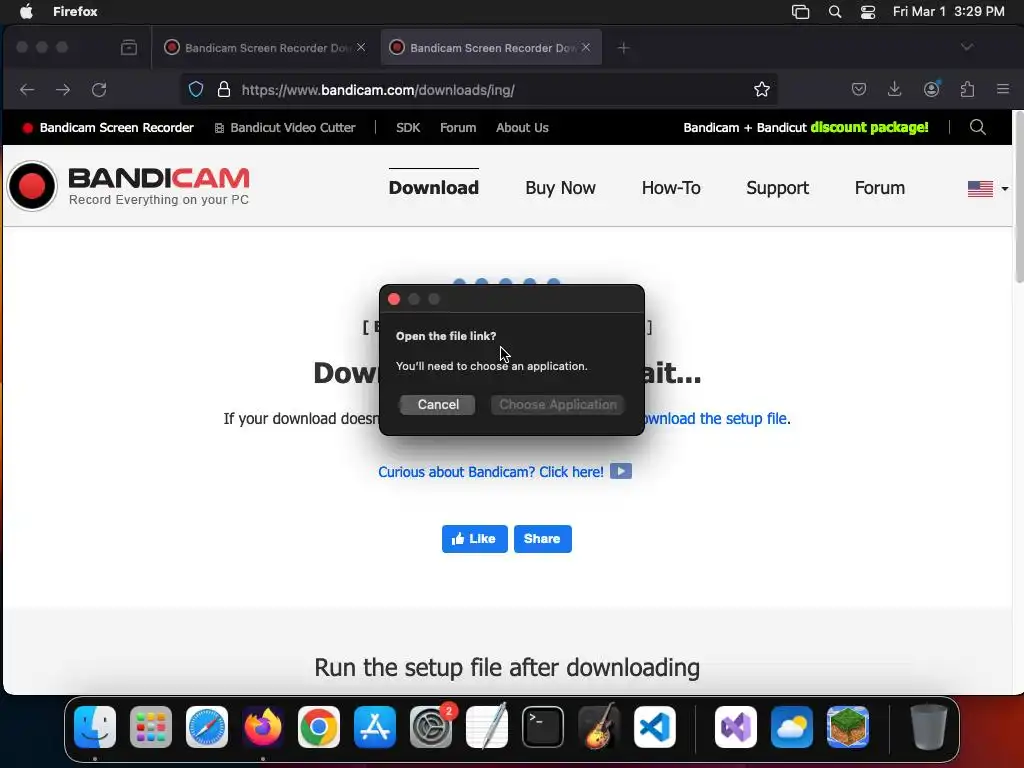Open Launchpad from the dock
The width and height of the screenshot is (1024, 768).
pyautogui.click(x=151, y=727)
